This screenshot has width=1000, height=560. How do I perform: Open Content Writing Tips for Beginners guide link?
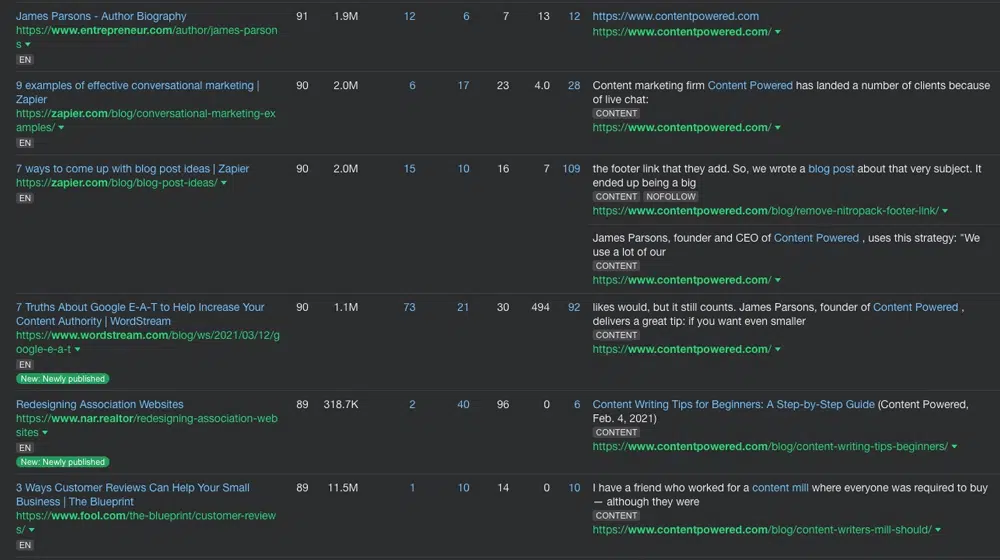click(x=733, y=404)
